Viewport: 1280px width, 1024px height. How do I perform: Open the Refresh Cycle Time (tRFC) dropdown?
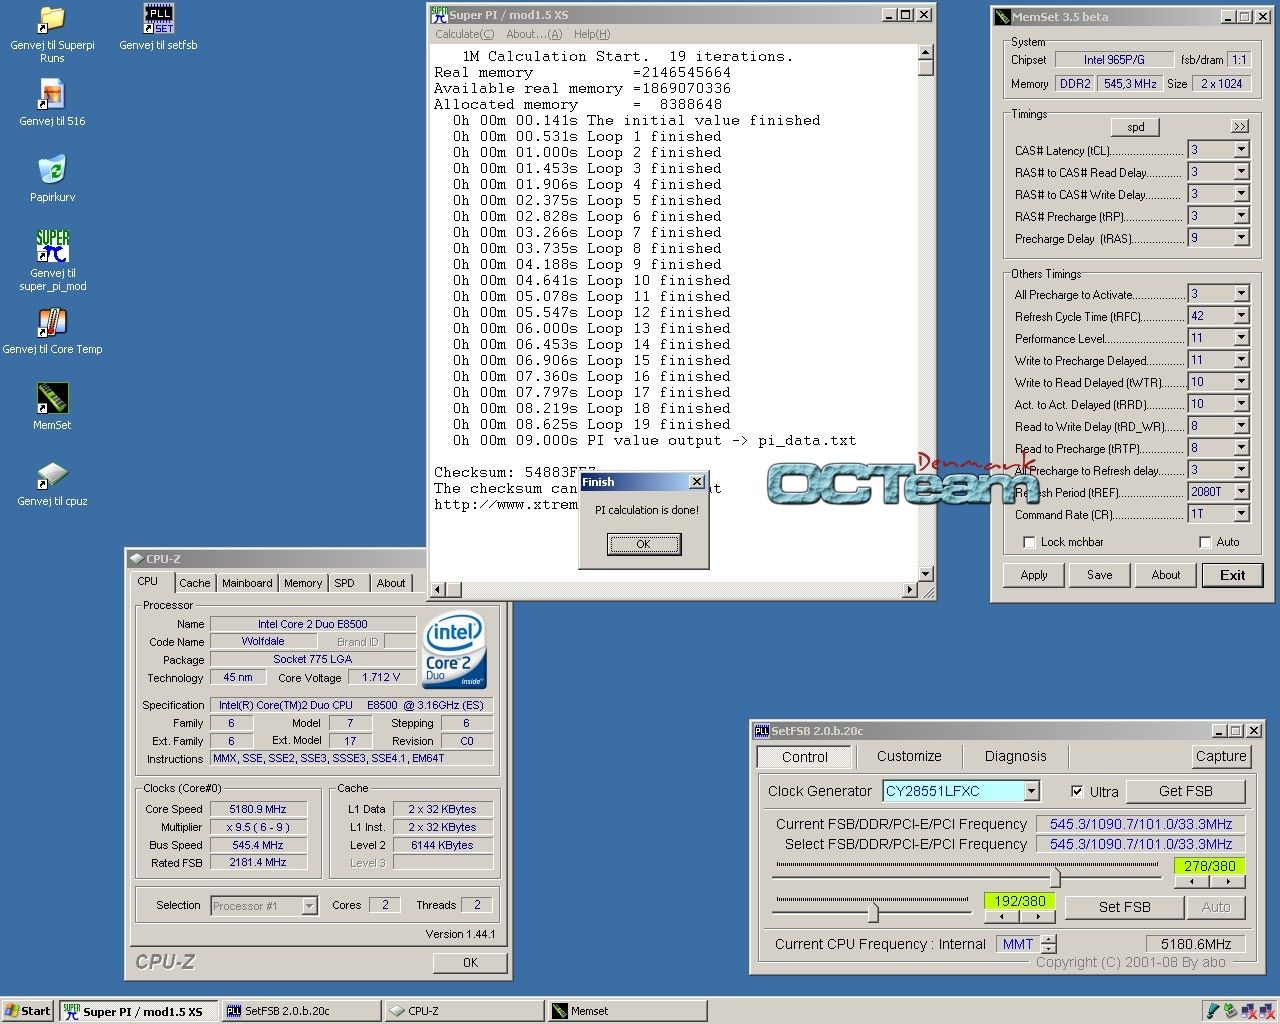1241,316
